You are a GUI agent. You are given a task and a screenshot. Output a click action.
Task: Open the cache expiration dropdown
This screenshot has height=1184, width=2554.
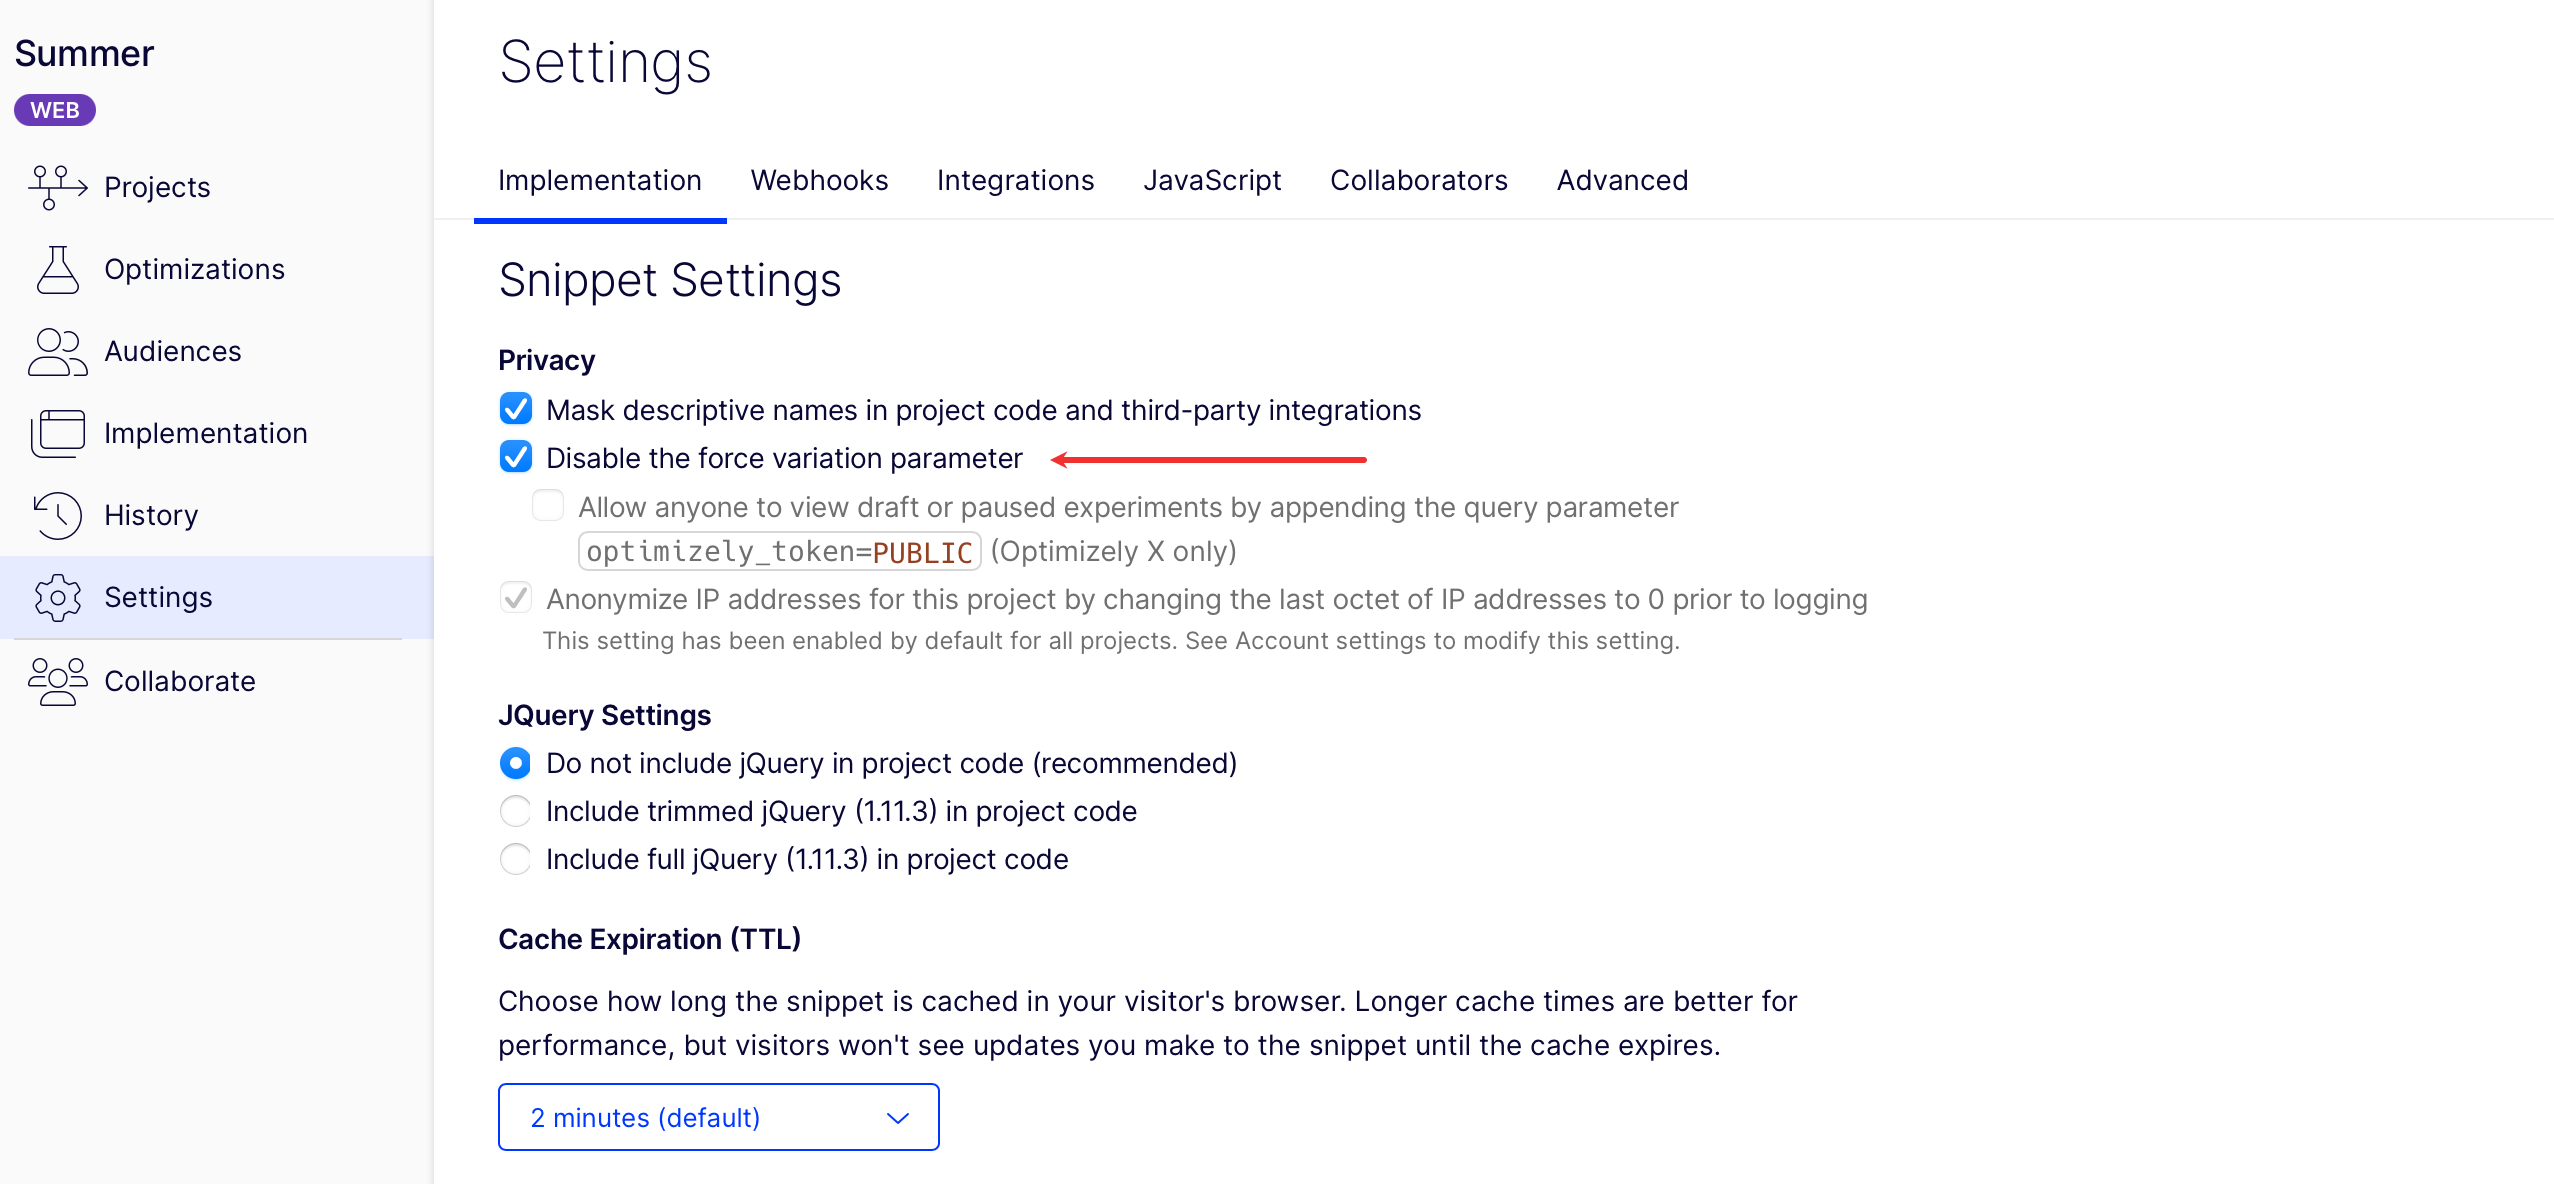click(x=718, y=1117)
